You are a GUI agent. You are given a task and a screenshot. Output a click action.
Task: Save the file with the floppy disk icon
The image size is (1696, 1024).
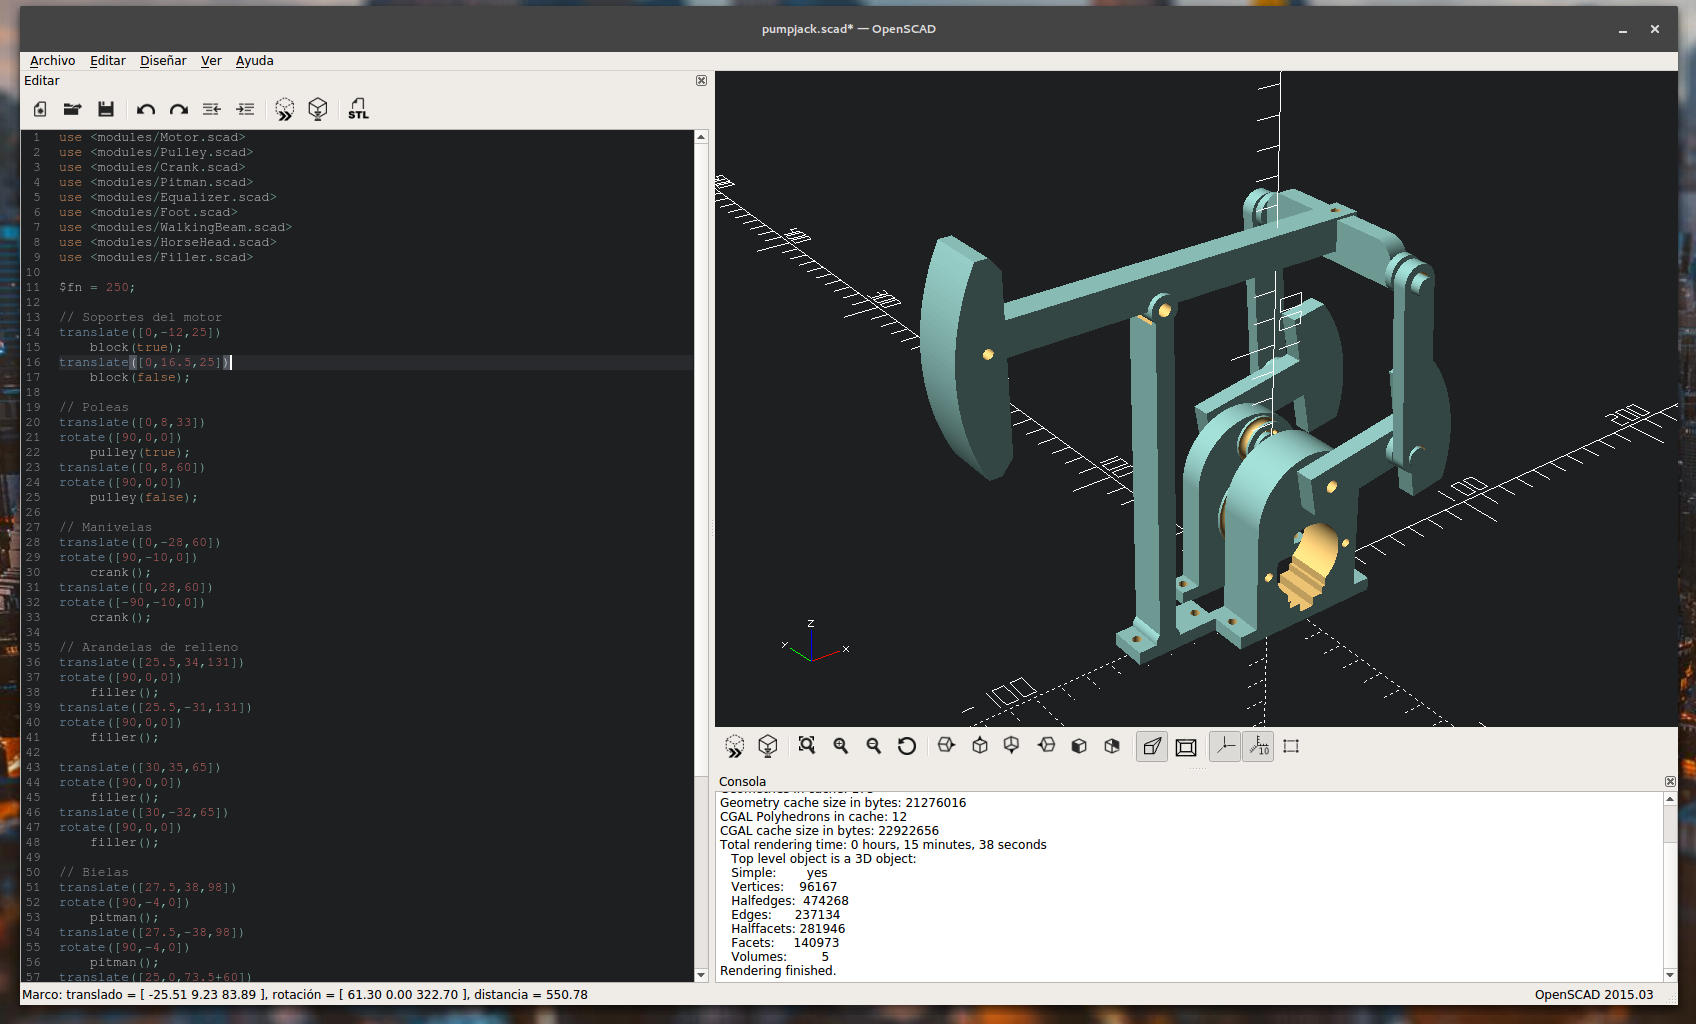pos(106,109)
